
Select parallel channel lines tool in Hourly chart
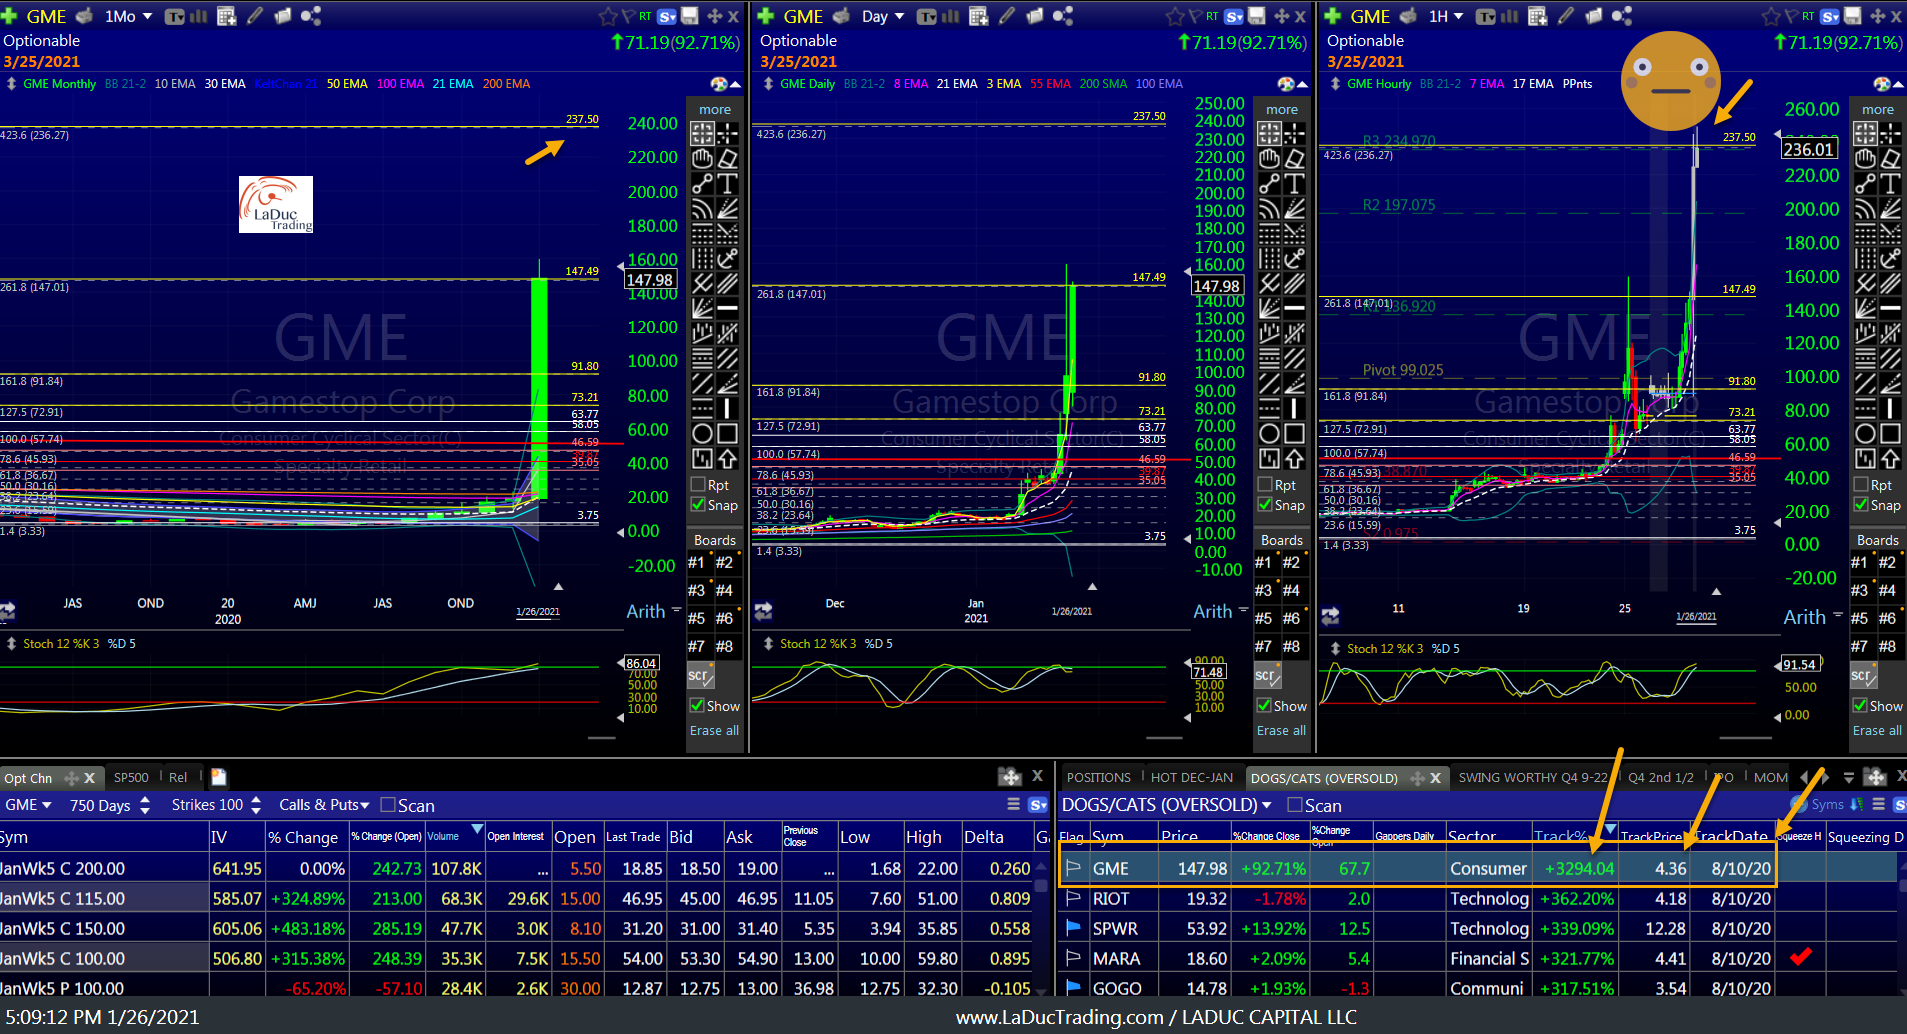coord(1890,283)
